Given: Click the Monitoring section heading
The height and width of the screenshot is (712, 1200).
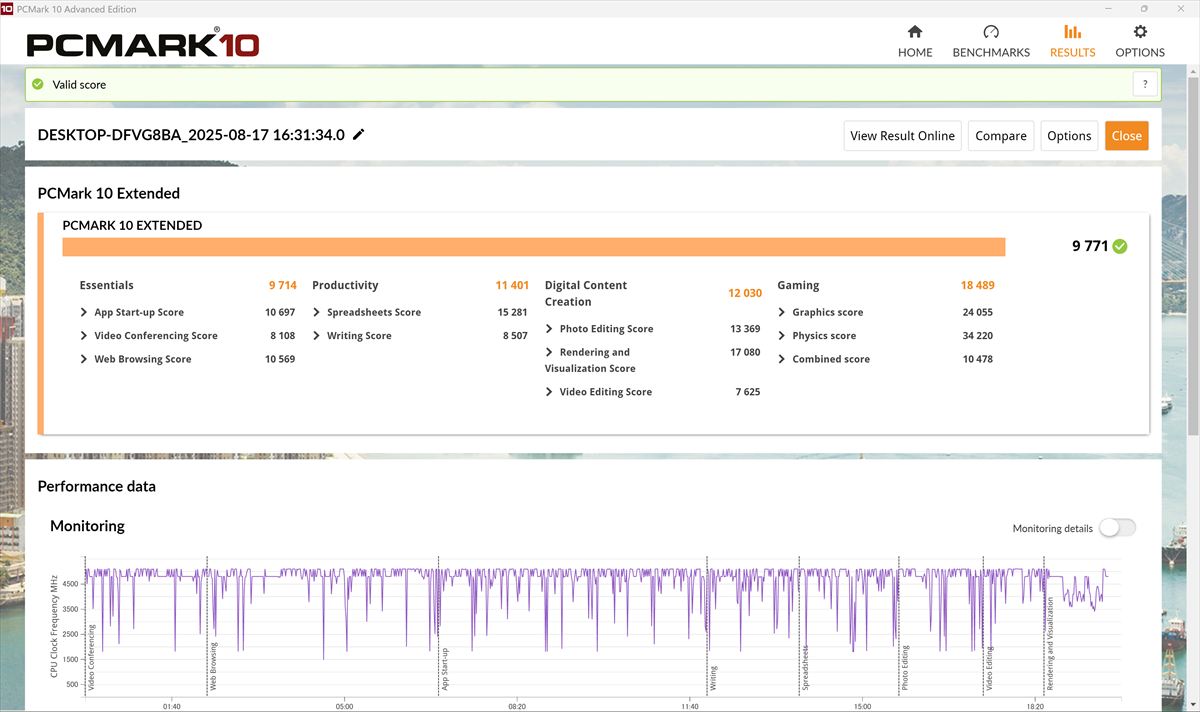Looking at the screenshot, I should click(x=87, y=526).
